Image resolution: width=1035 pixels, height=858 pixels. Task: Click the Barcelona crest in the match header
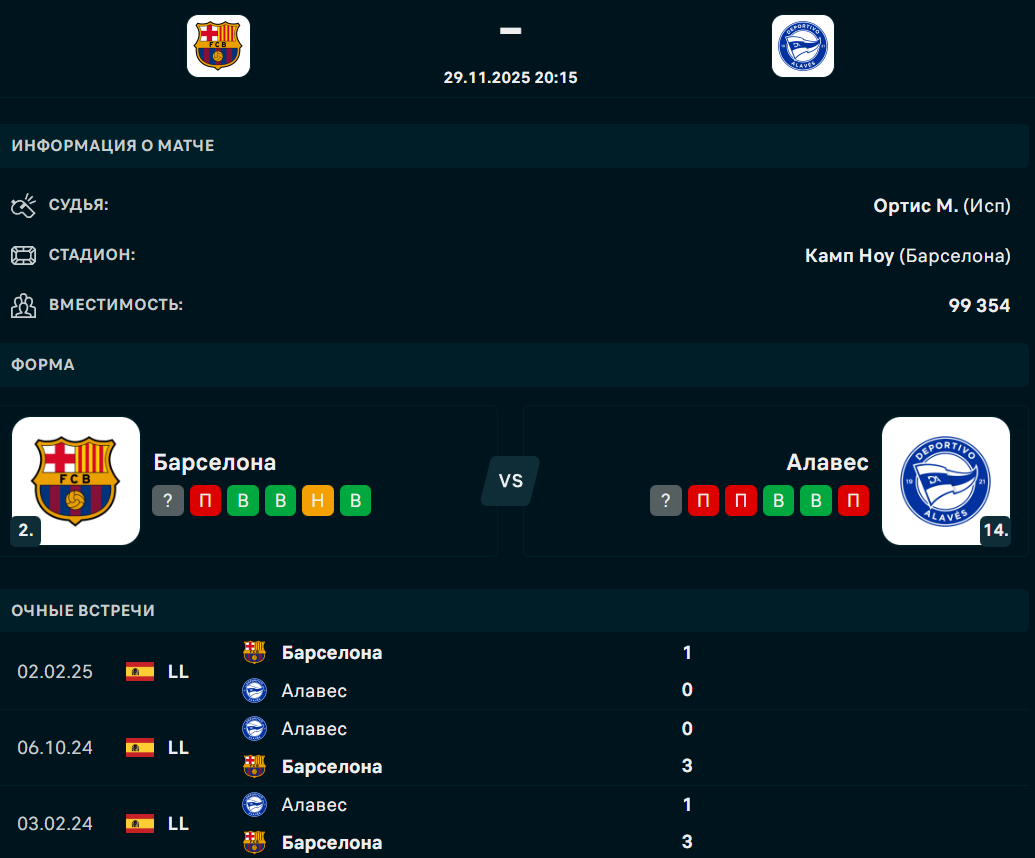[218, 46]
